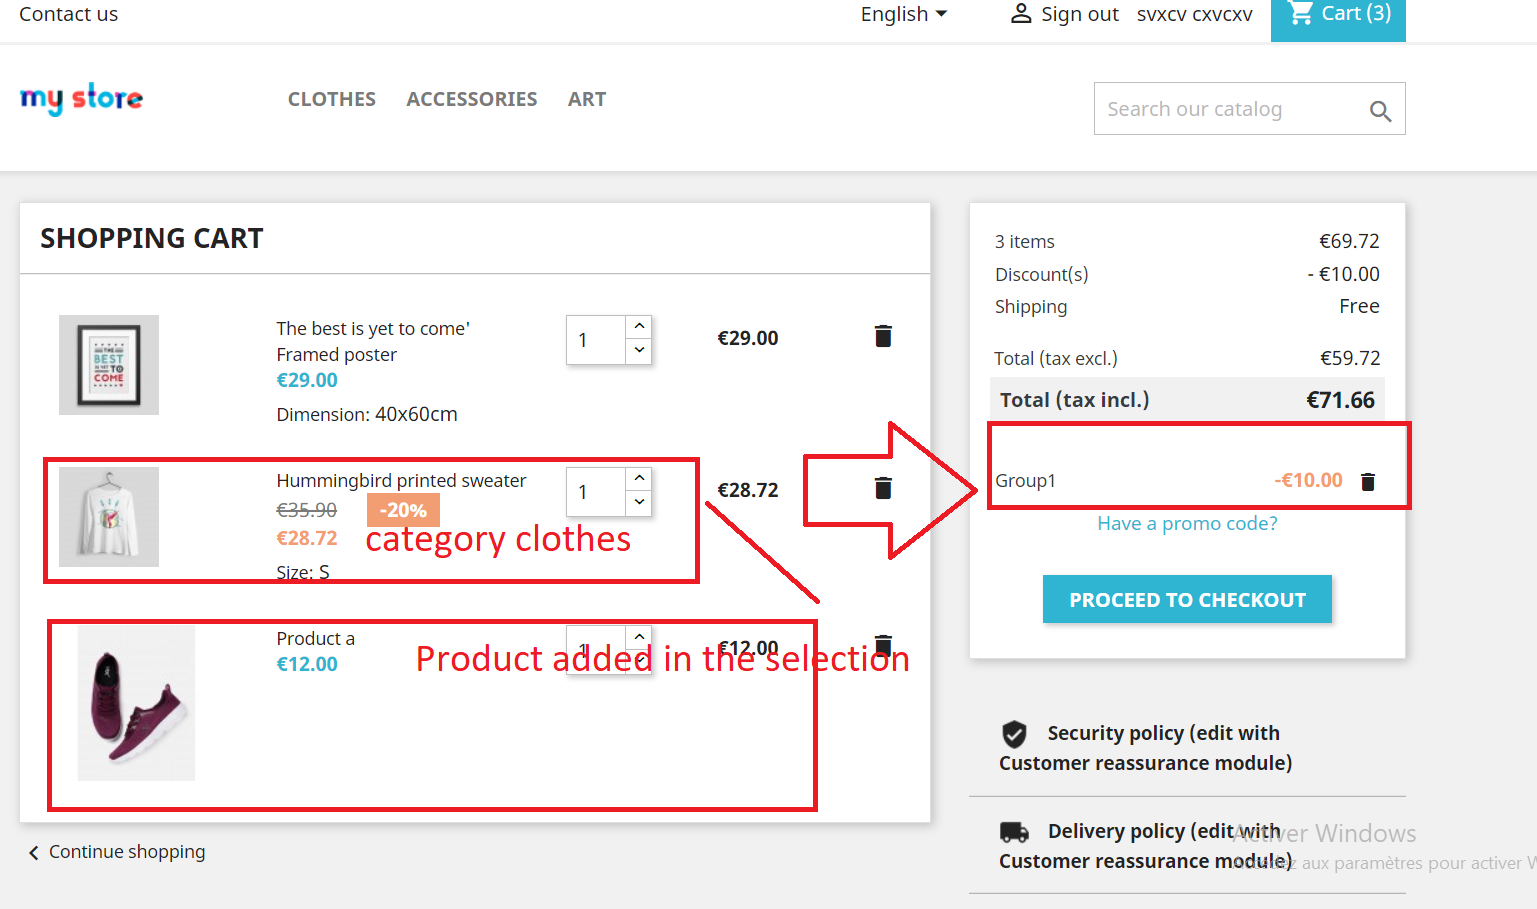Delete Hummingbird sweater via trash icon
Image resolution: width=1537 pixels, height=909 pixels.
click(x=882, y=487)
